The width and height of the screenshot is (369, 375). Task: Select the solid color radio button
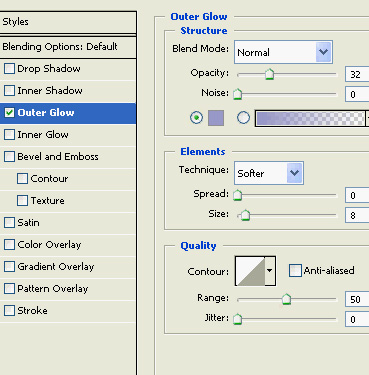coord(196,118)
